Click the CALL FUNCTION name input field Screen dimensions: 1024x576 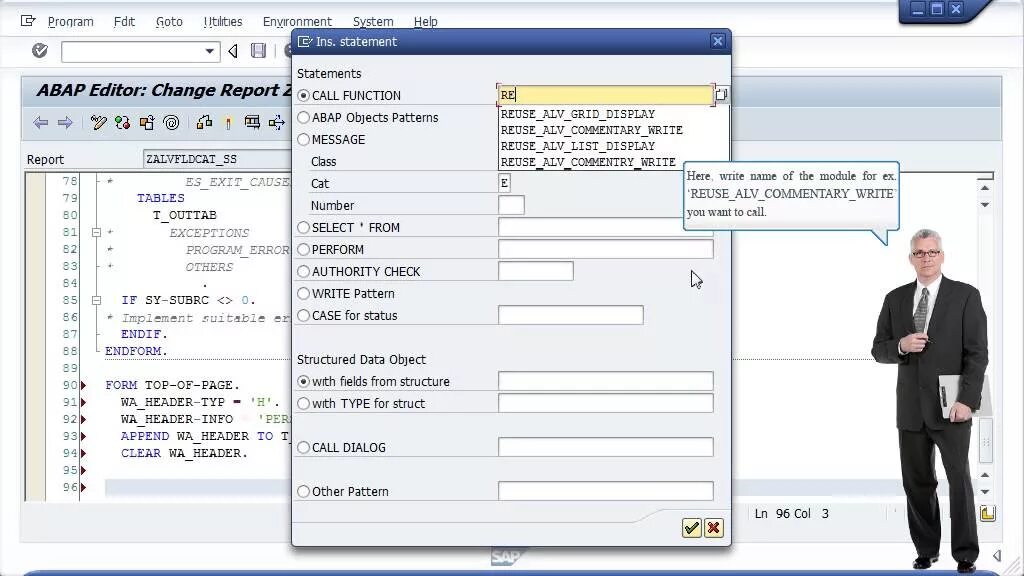click(x=605, y=95)
